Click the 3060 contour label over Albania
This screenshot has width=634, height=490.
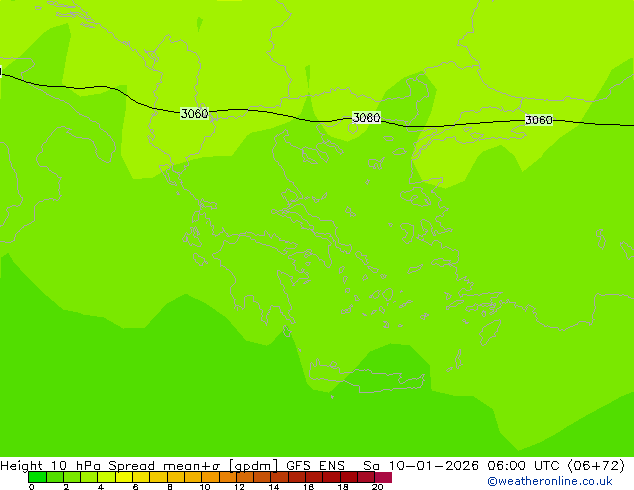(194, 114)
